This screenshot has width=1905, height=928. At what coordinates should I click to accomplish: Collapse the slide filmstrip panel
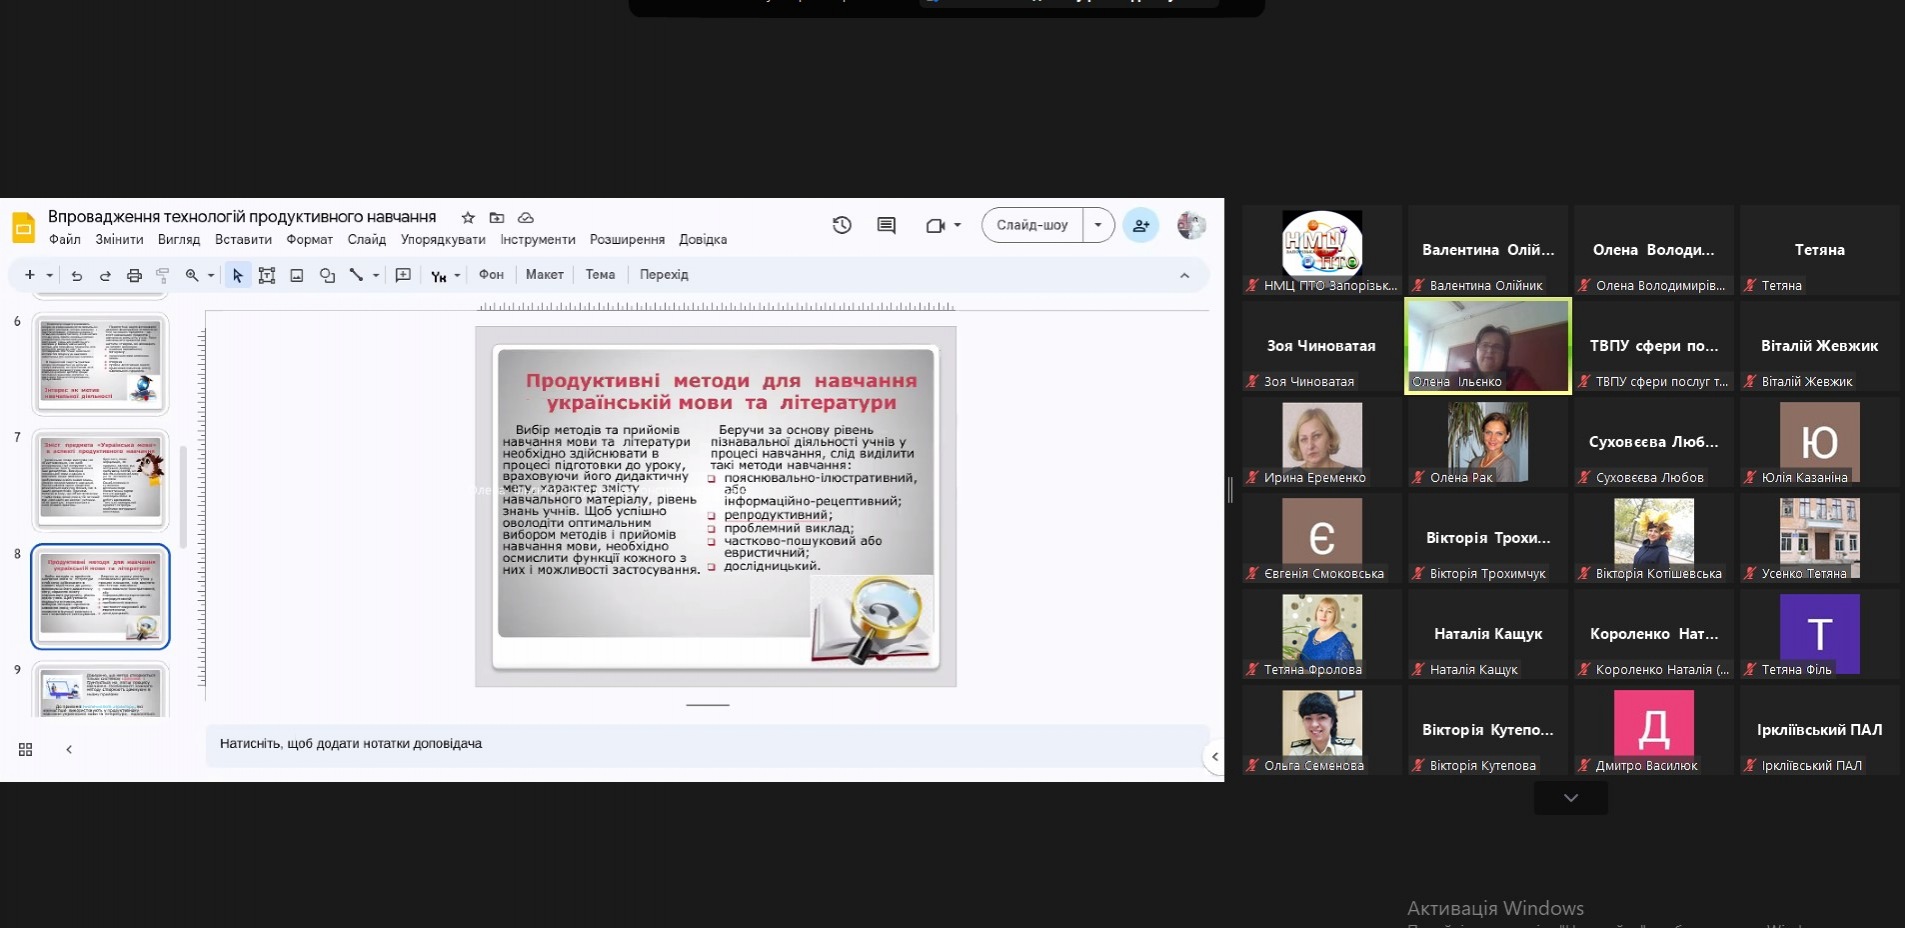69,749
